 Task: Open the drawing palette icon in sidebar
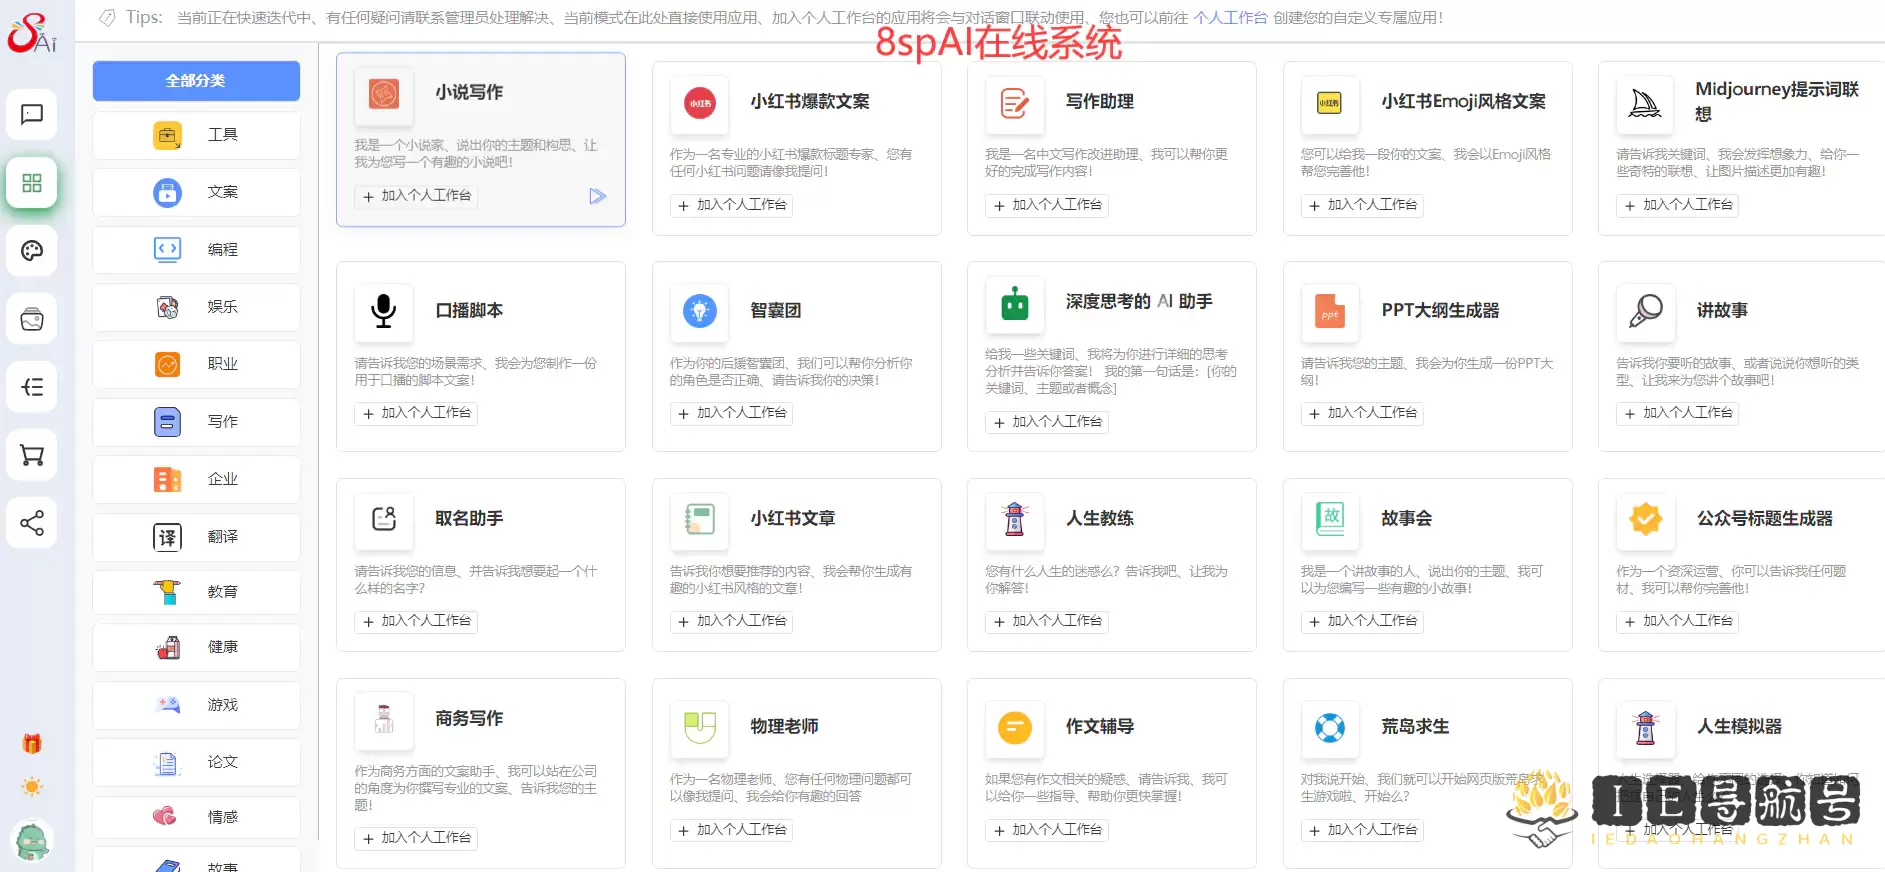point(32,251)
